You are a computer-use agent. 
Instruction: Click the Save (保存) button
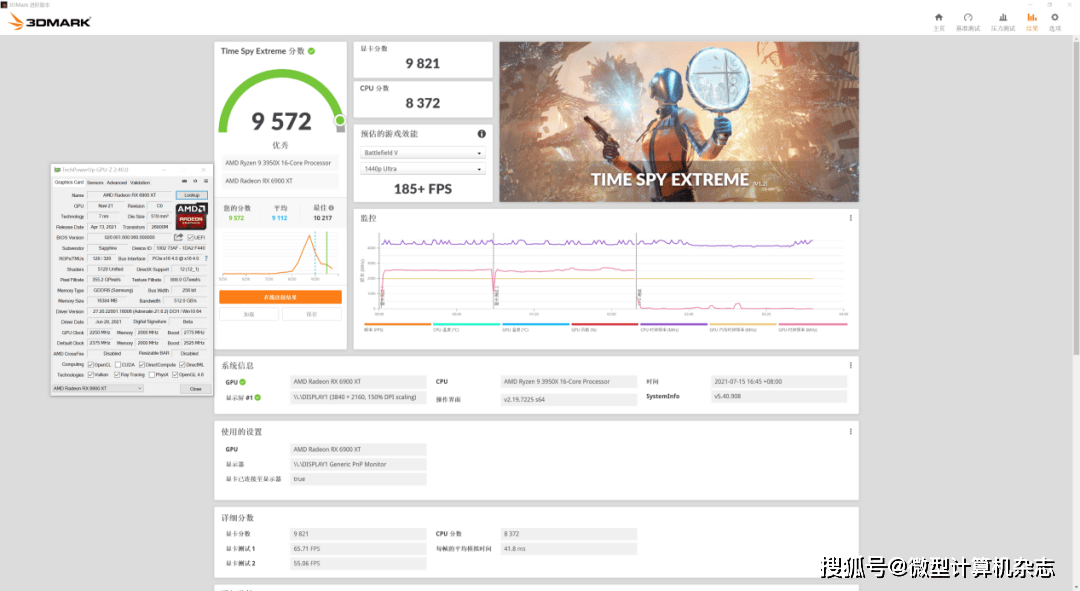(311, 314)
